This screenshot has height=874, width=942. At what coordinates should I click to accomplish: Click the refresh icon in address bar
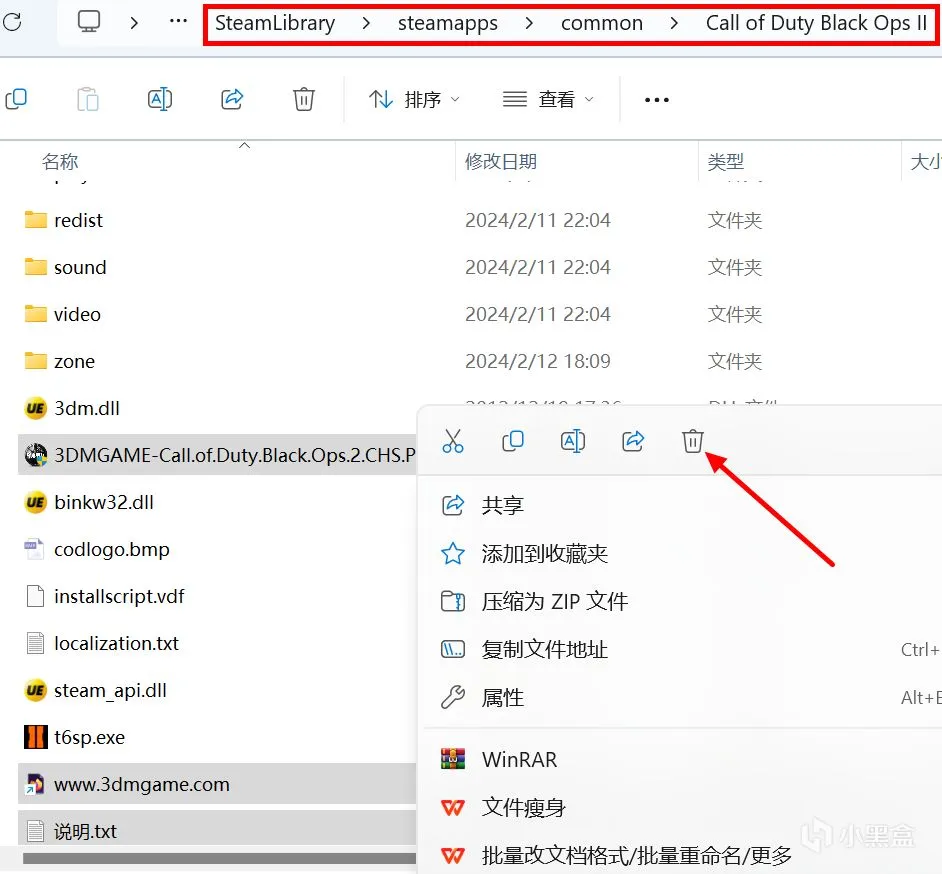point(12,23)
